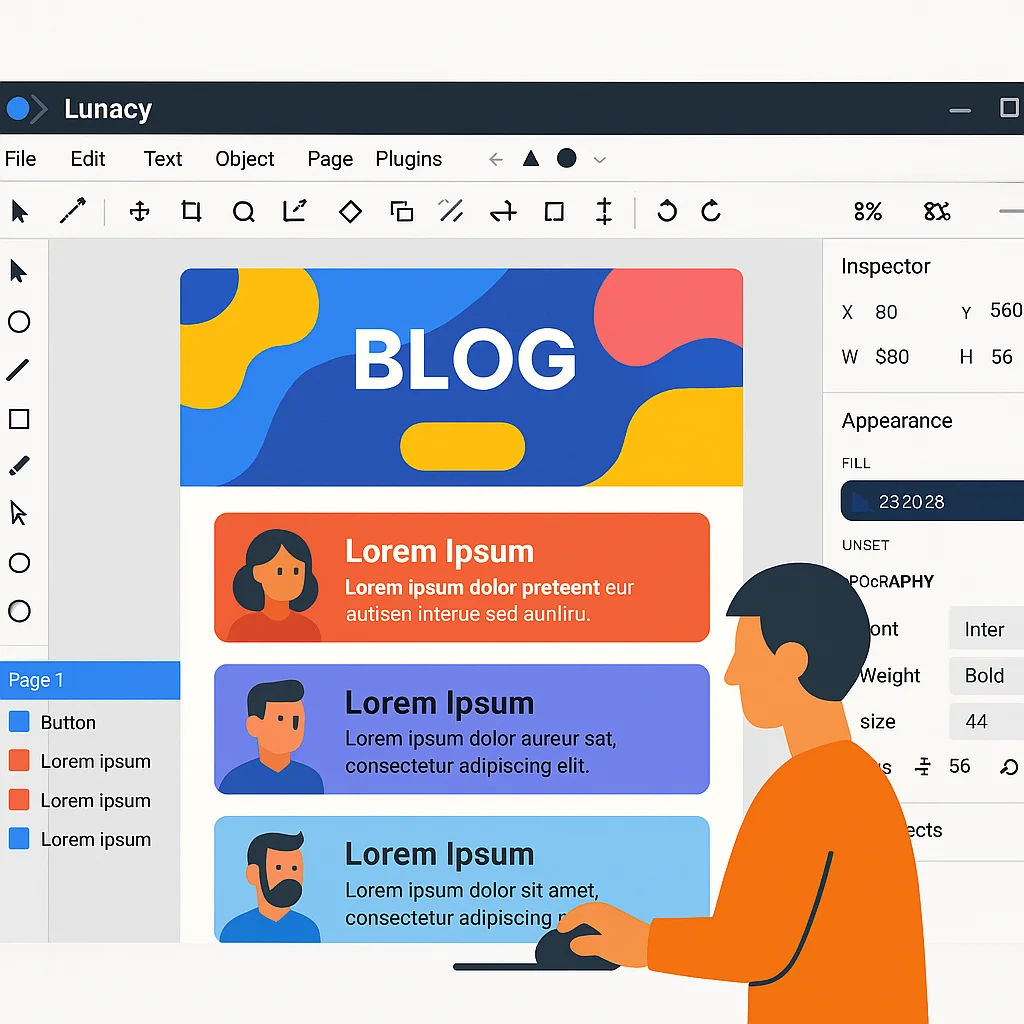Open the Zoom tool

click(243, 211)
